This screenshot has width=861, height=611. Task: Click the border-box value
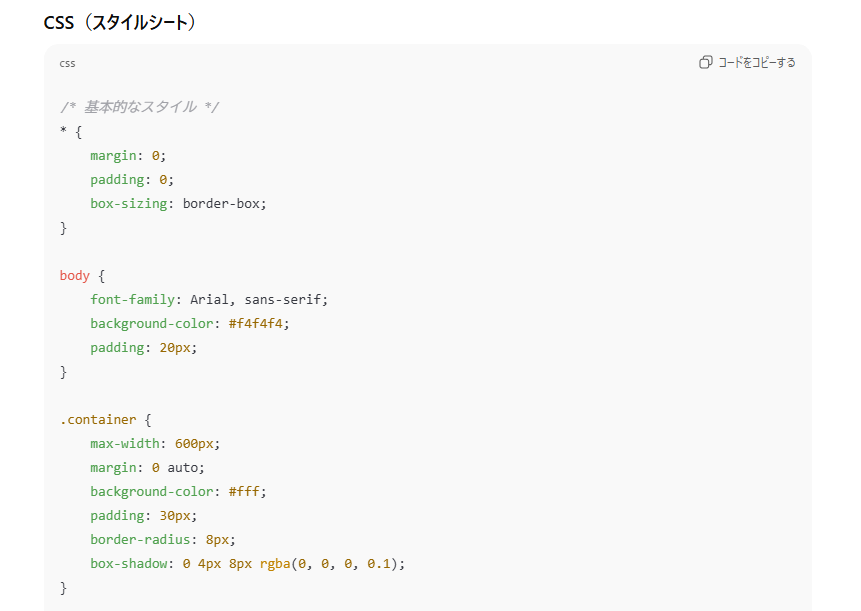pos(221,204)
